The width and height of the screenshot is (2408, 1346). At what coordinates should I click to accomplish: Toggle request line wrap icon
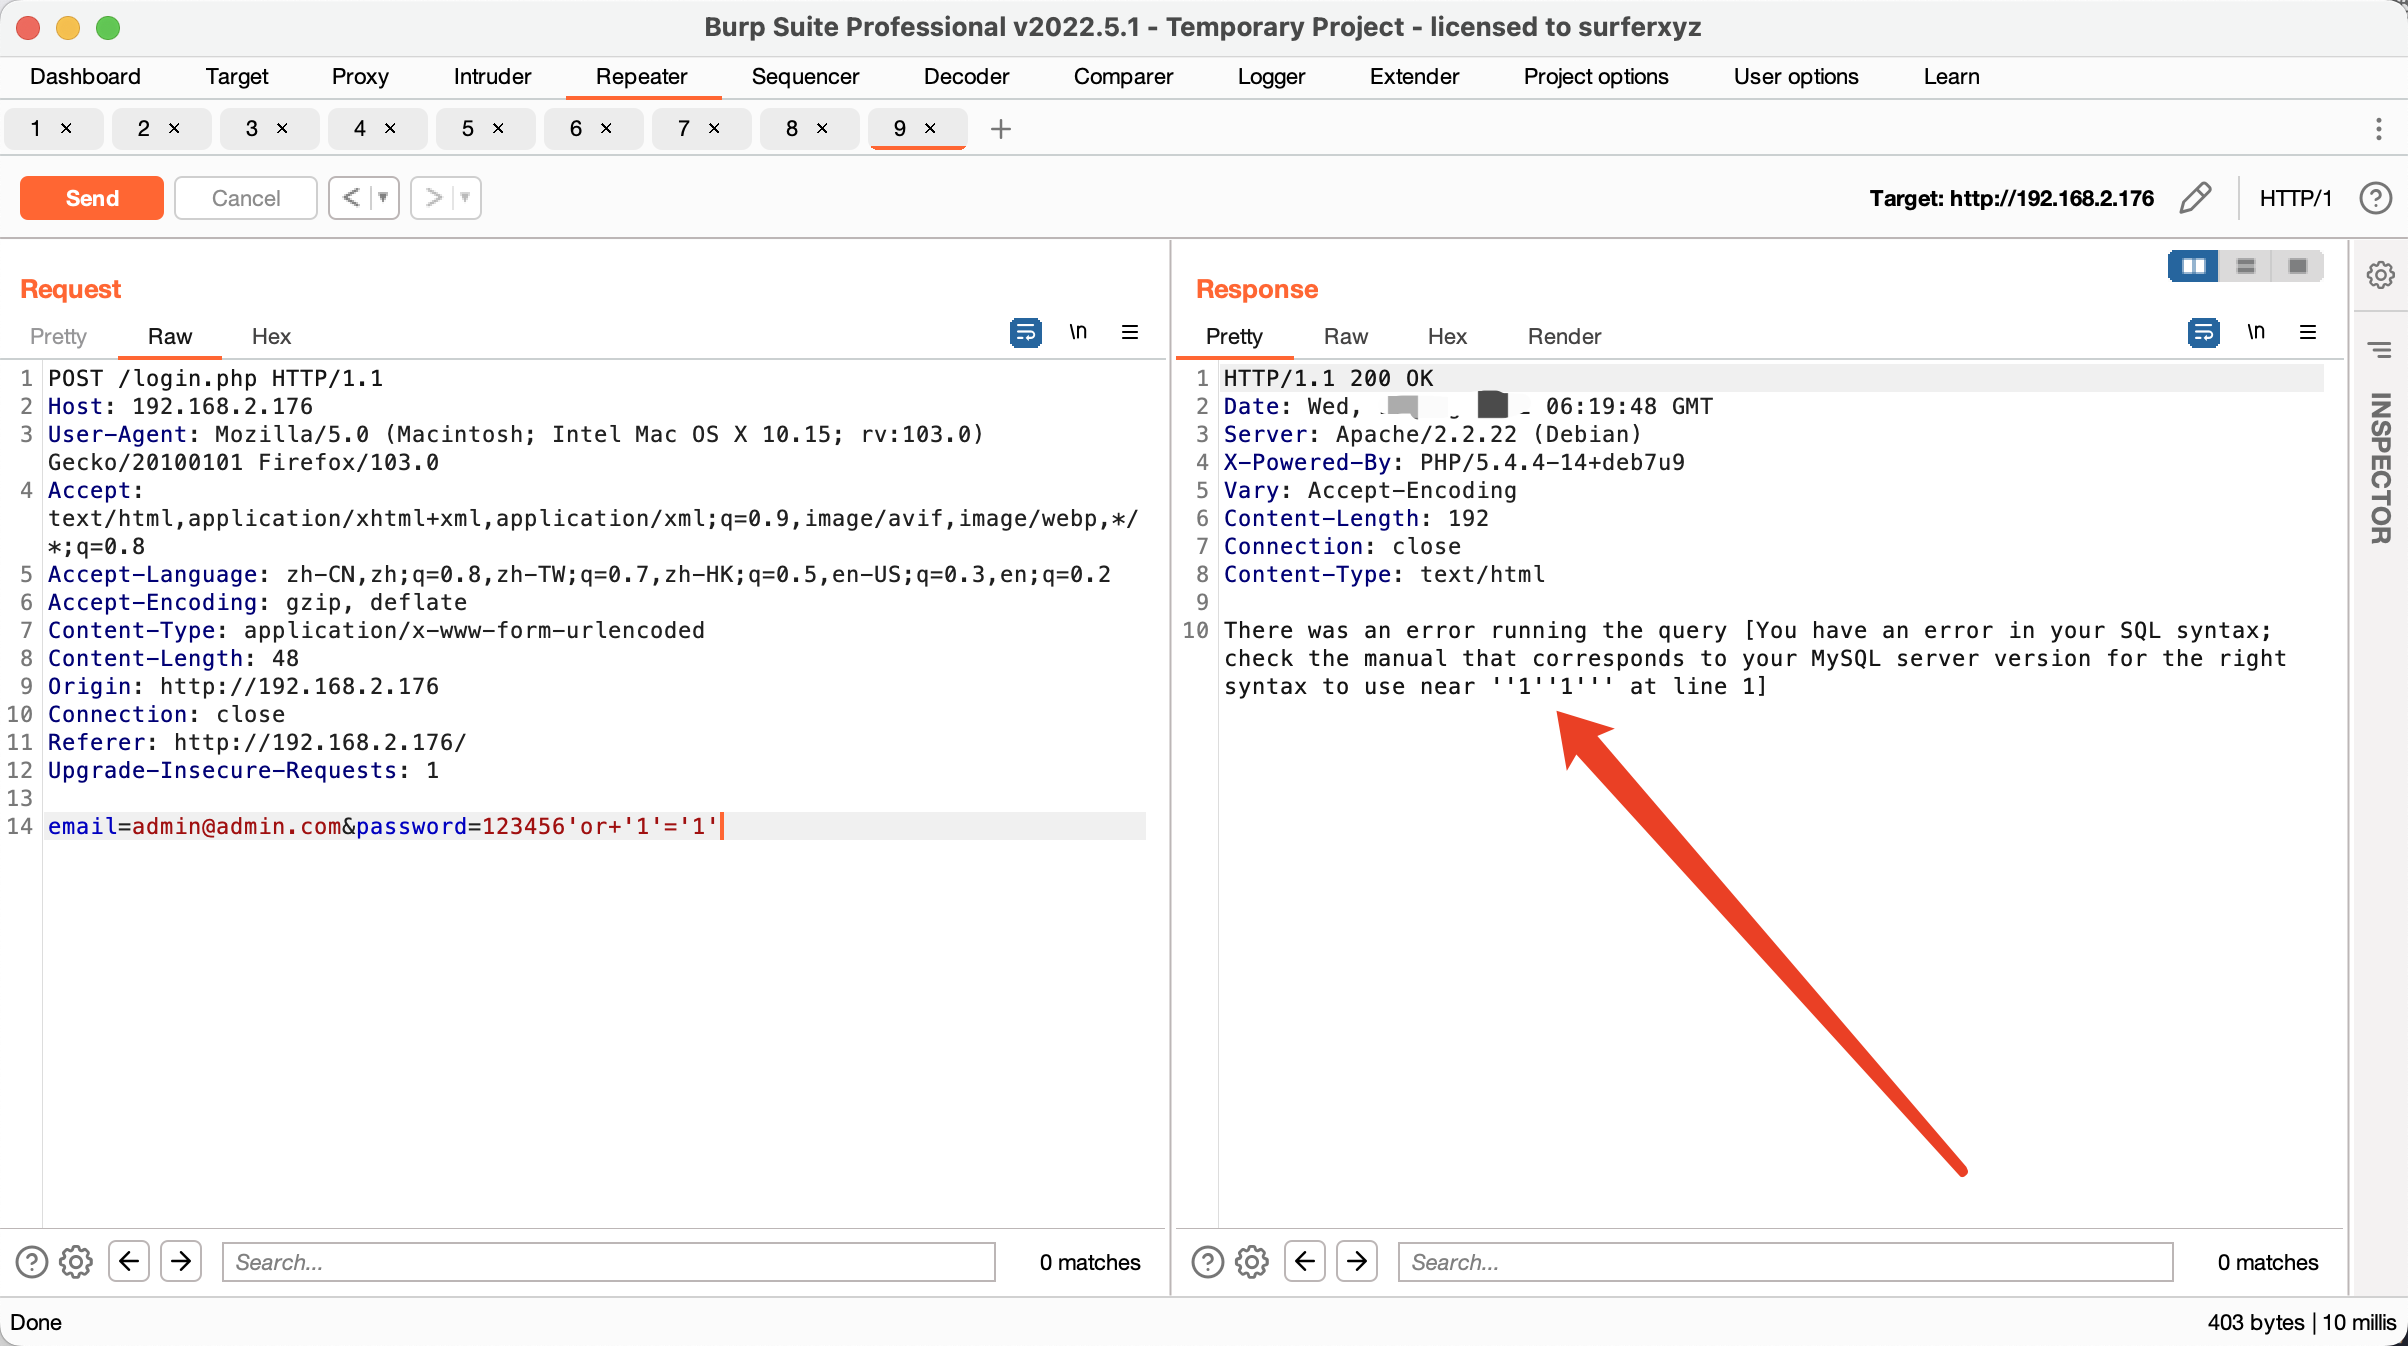pos(1025,332)
